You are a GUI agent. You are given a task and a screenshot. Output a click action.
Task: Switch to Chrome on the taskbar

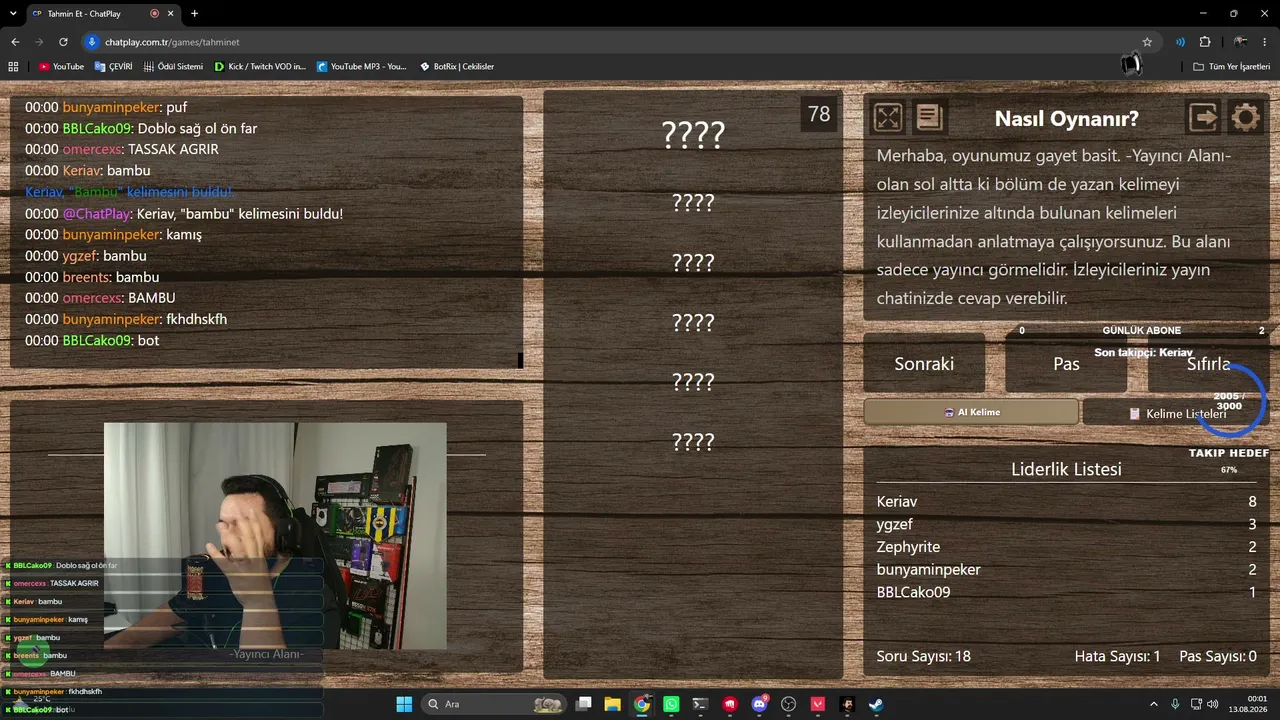point(642,704)
